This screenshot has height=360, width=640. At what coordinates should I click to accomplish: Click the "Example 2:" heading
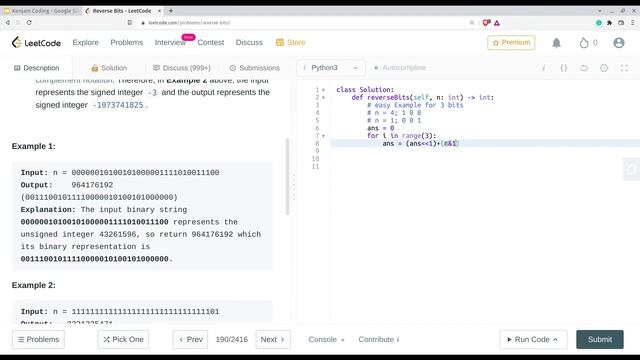click(33, 285)
